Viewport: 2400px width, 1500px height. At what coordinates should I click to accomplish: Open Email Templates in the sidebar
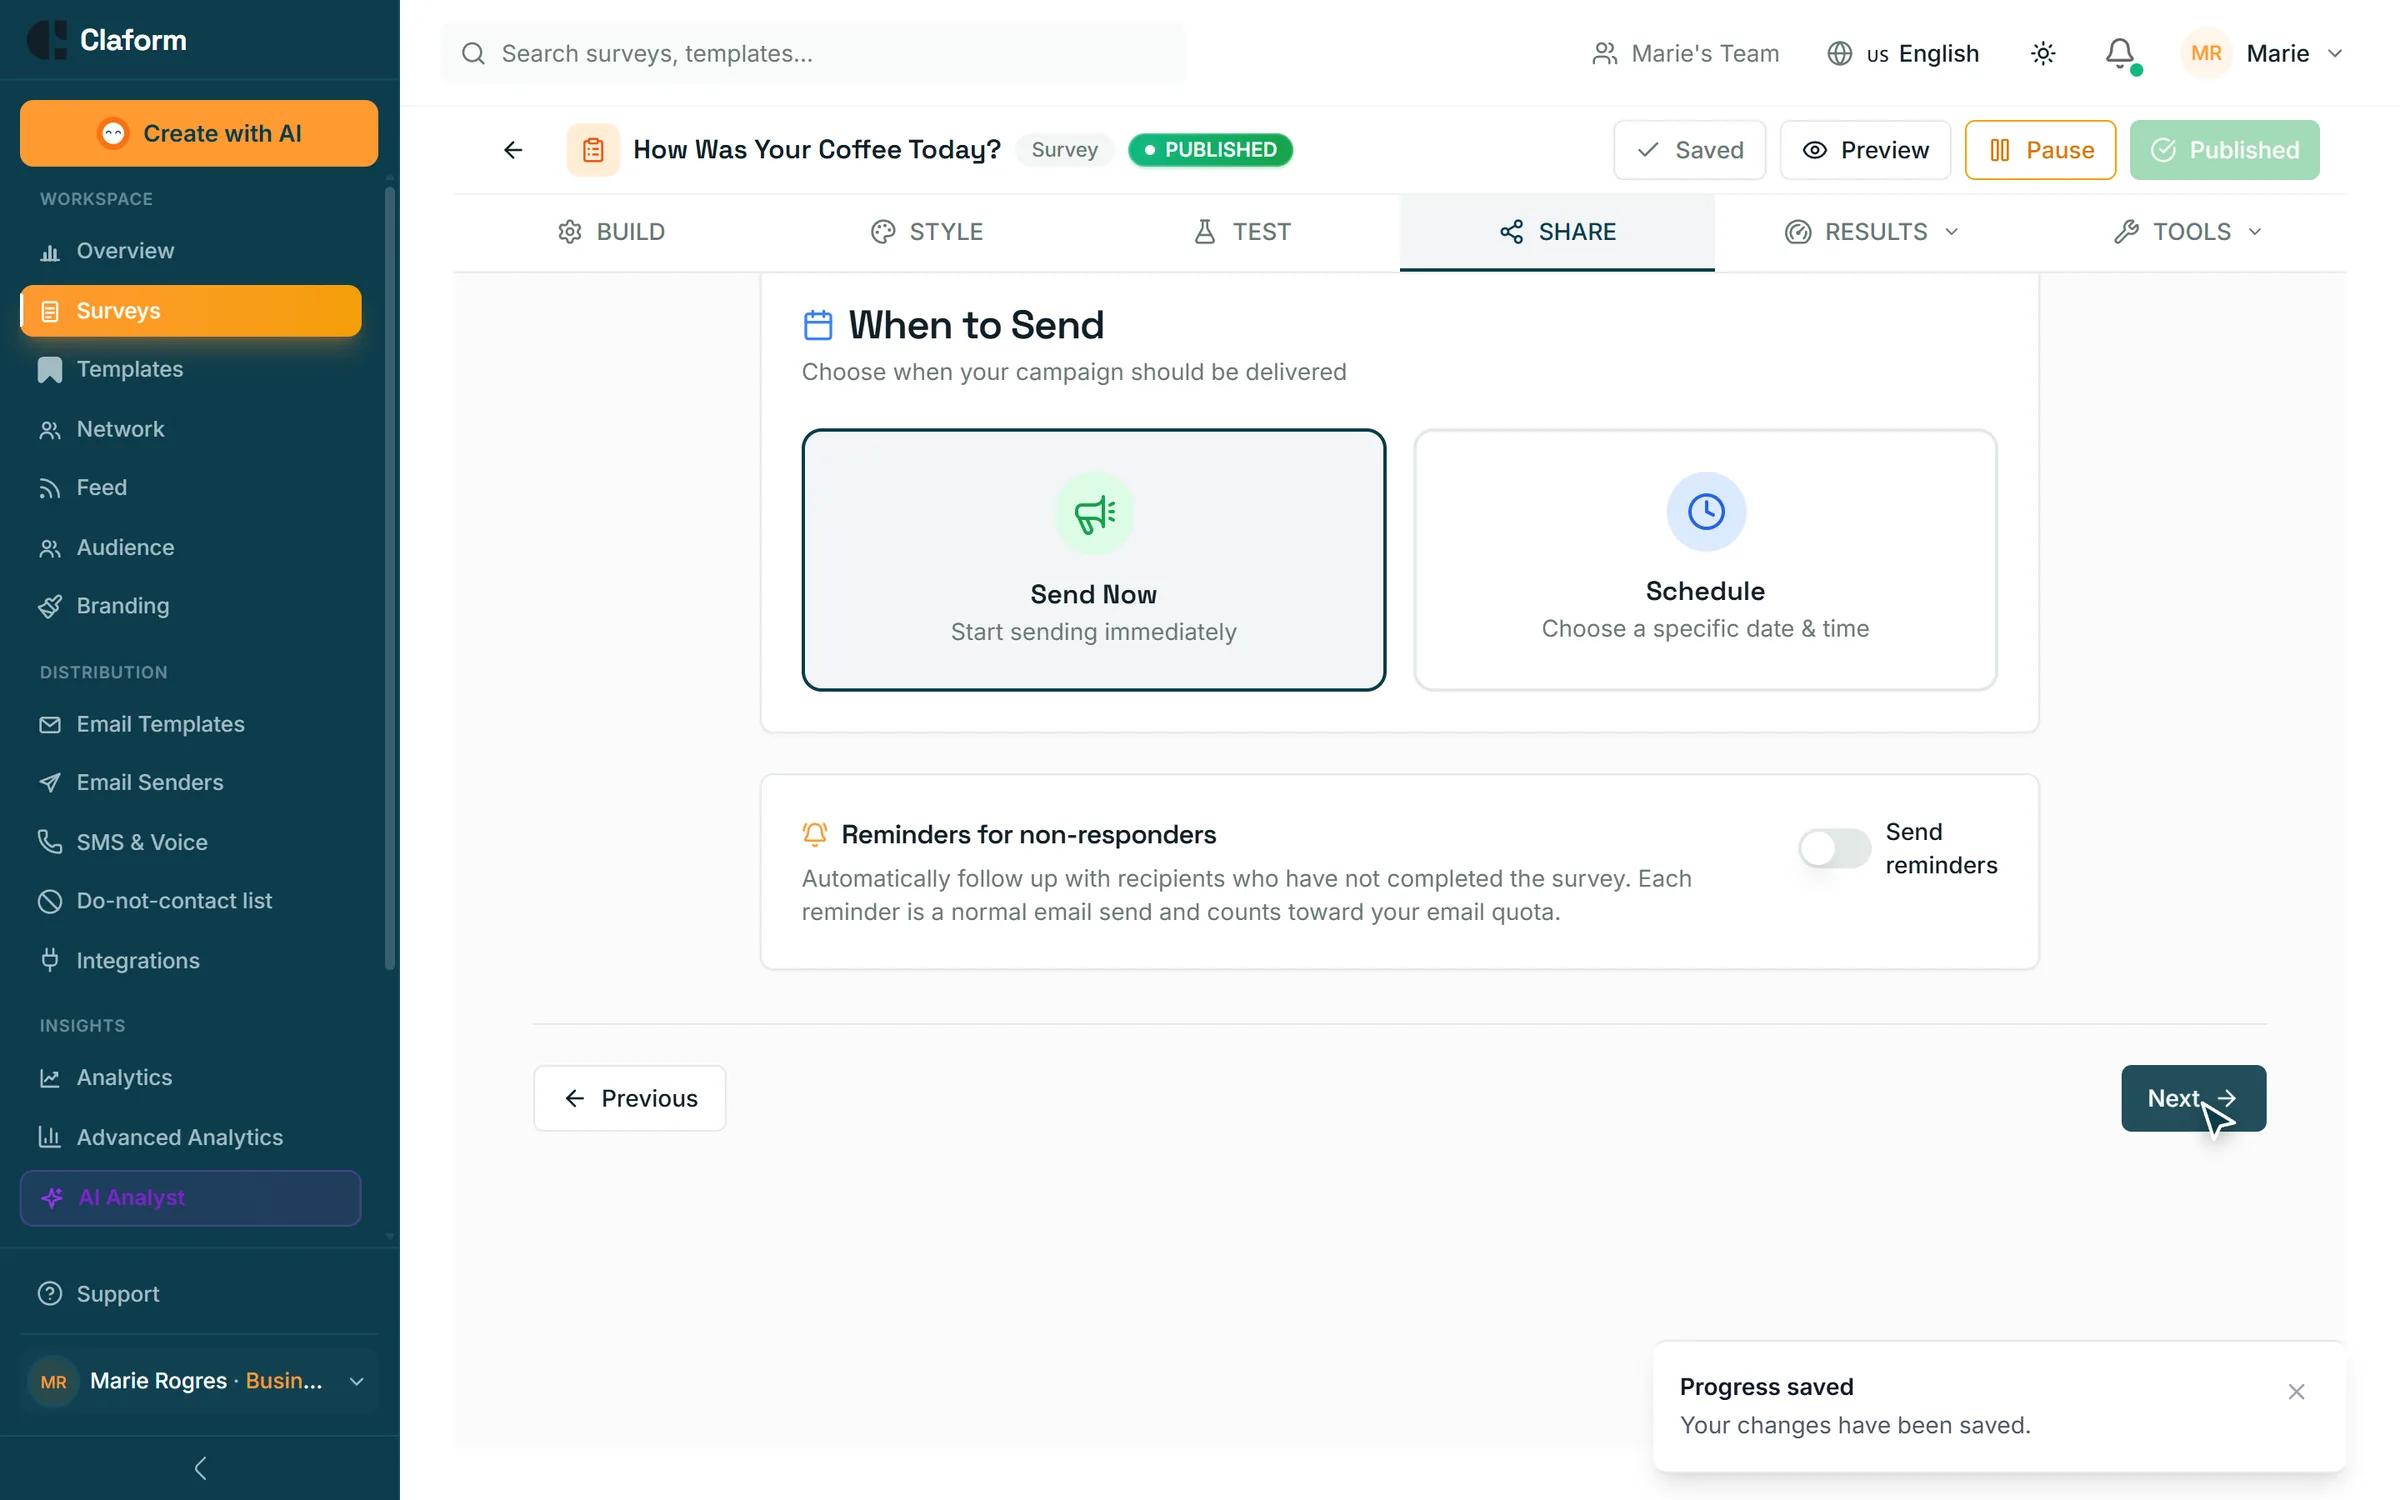[x=190, y=724]
